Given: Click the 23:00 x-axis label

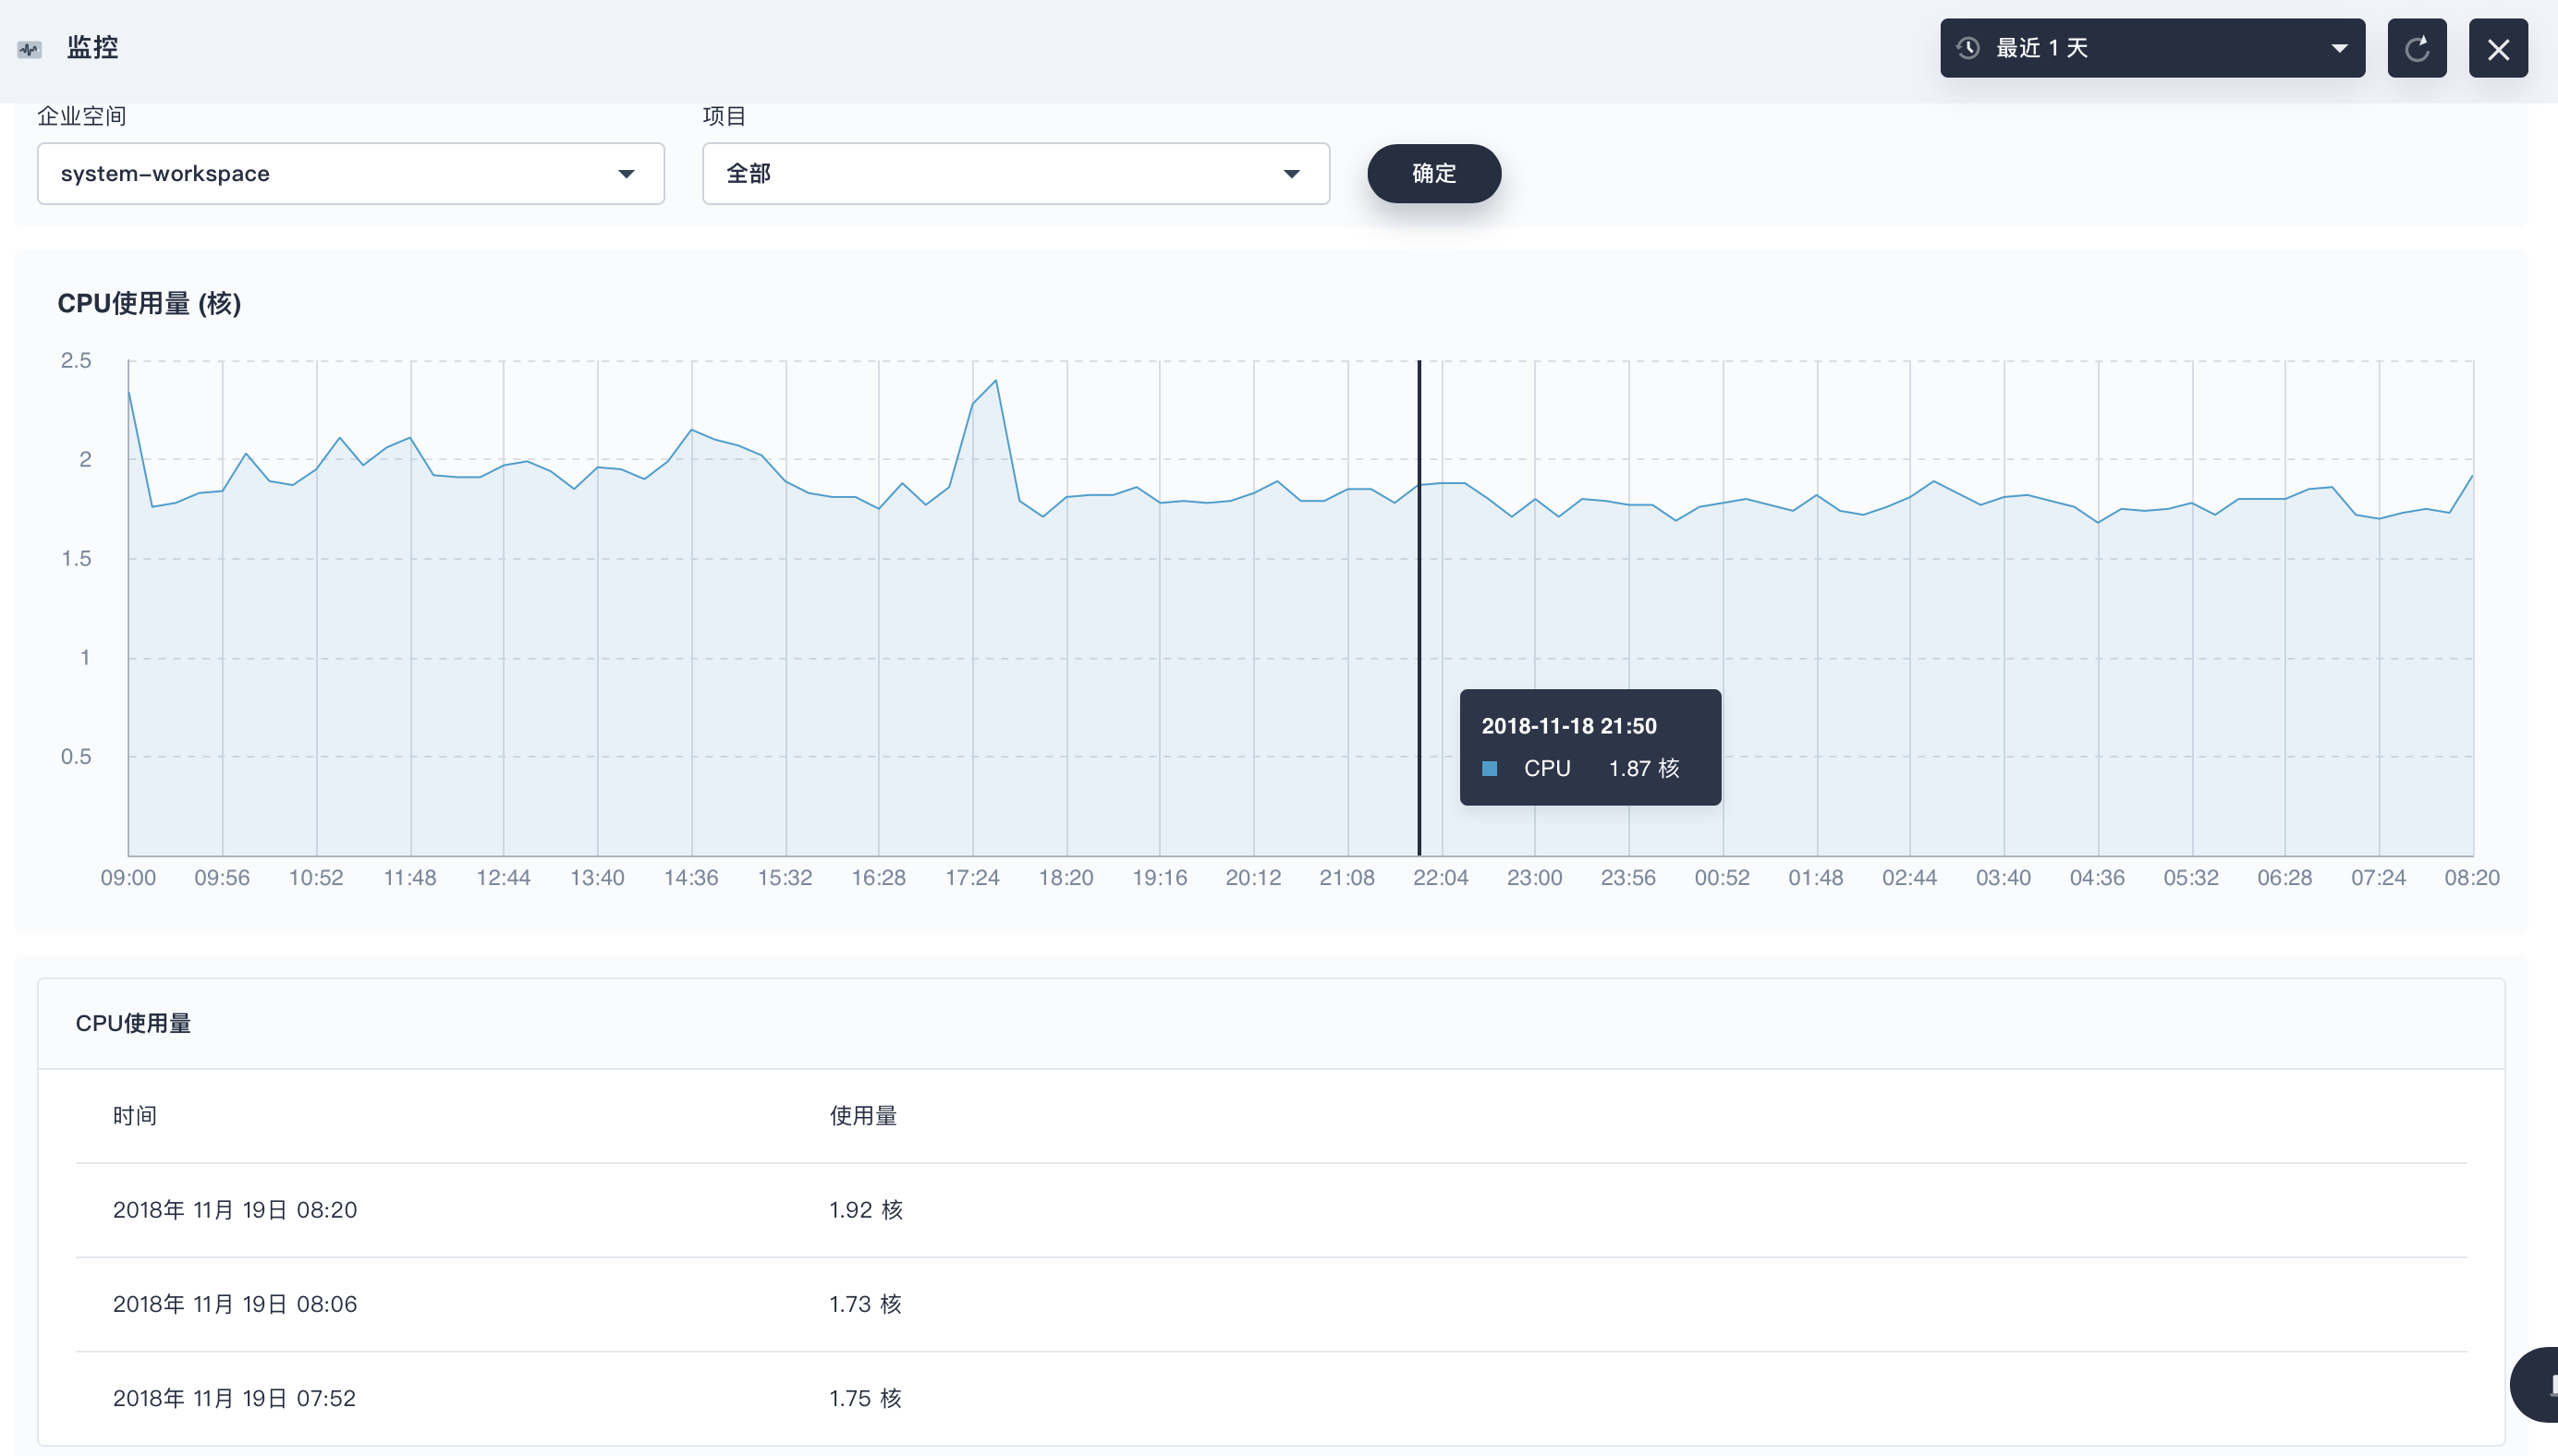Looking at the screenshot, I should pos(1534,878).
